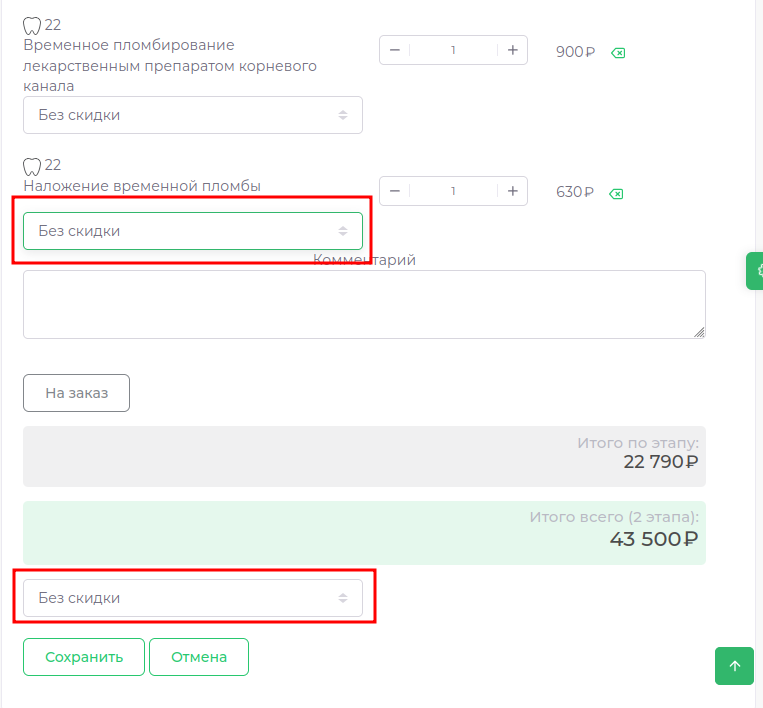This screenshot has height=708, width=763.
Task: Open discount dropdown under Временное пломбирование
Action: 193,115
